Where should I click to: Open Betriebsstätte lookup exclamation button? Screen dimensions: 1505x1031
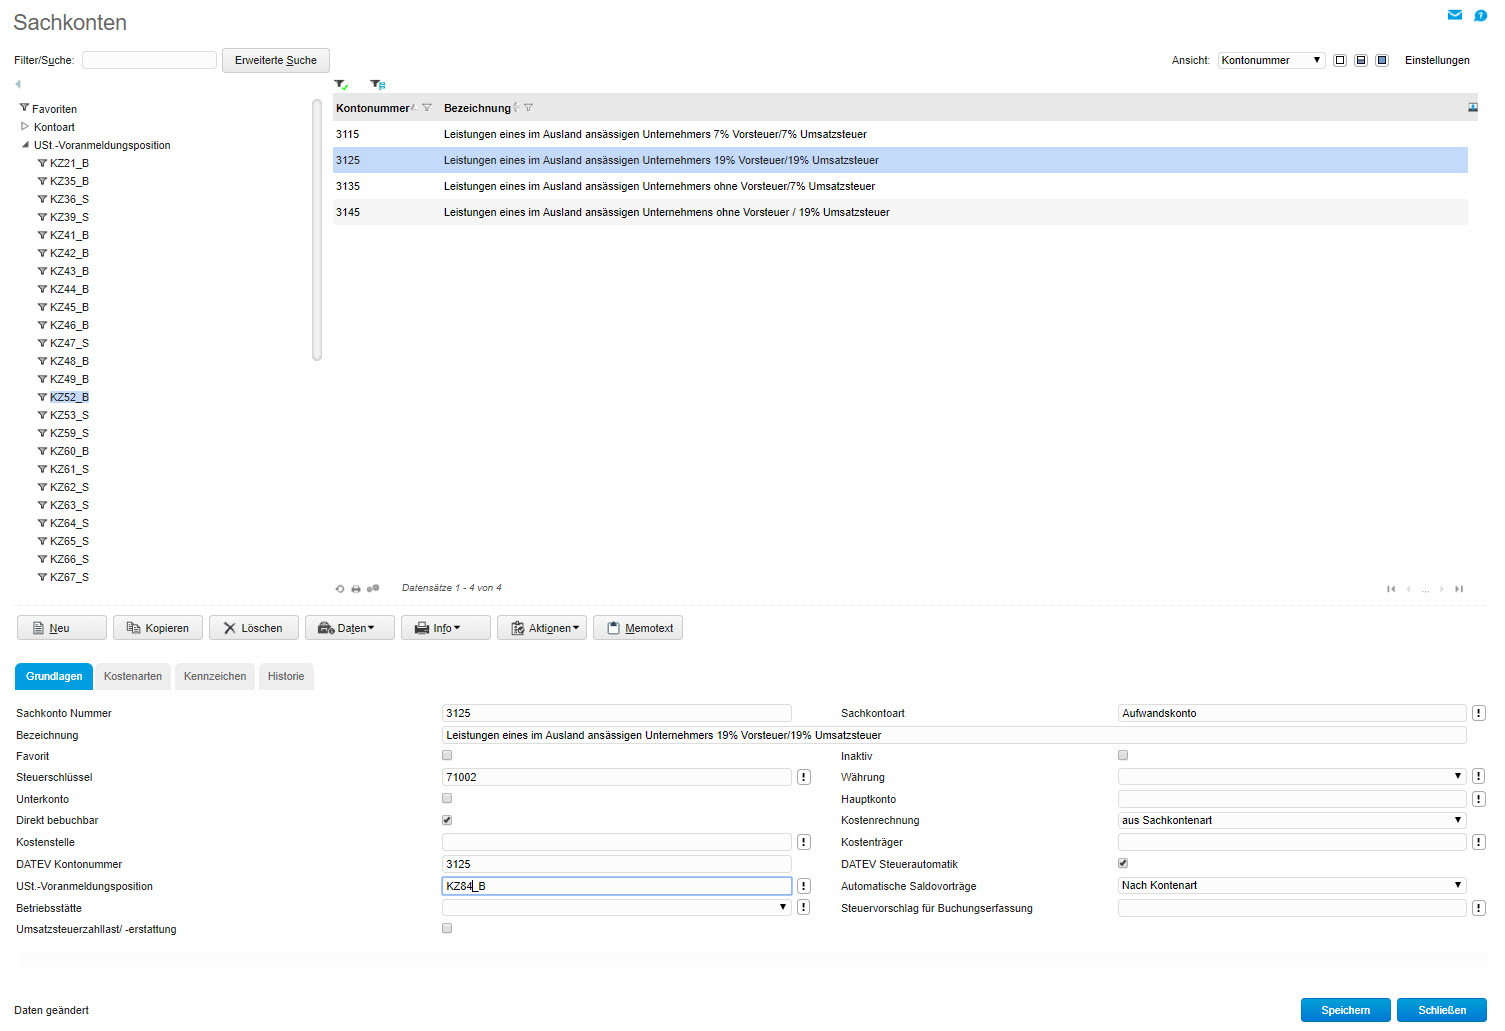click(803, 907)
